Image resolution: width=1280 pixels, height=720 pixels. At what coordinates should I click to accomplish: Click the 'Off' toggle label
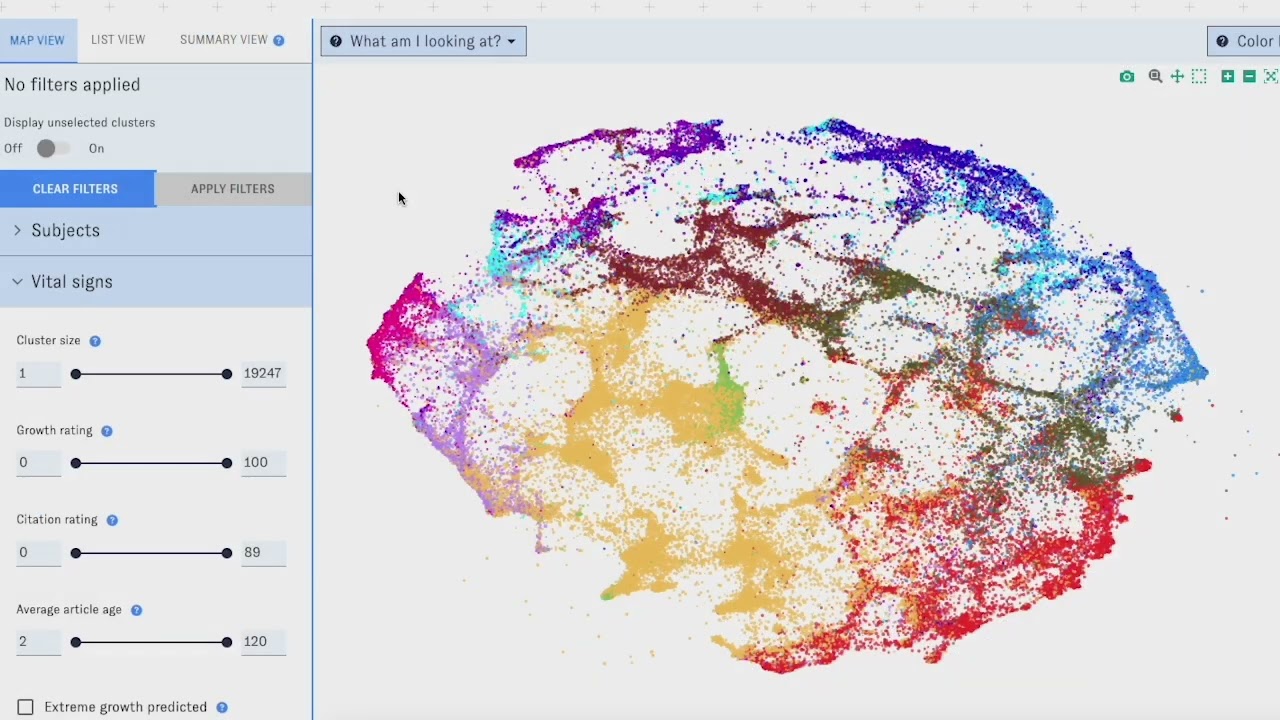[x=13, y=148]
